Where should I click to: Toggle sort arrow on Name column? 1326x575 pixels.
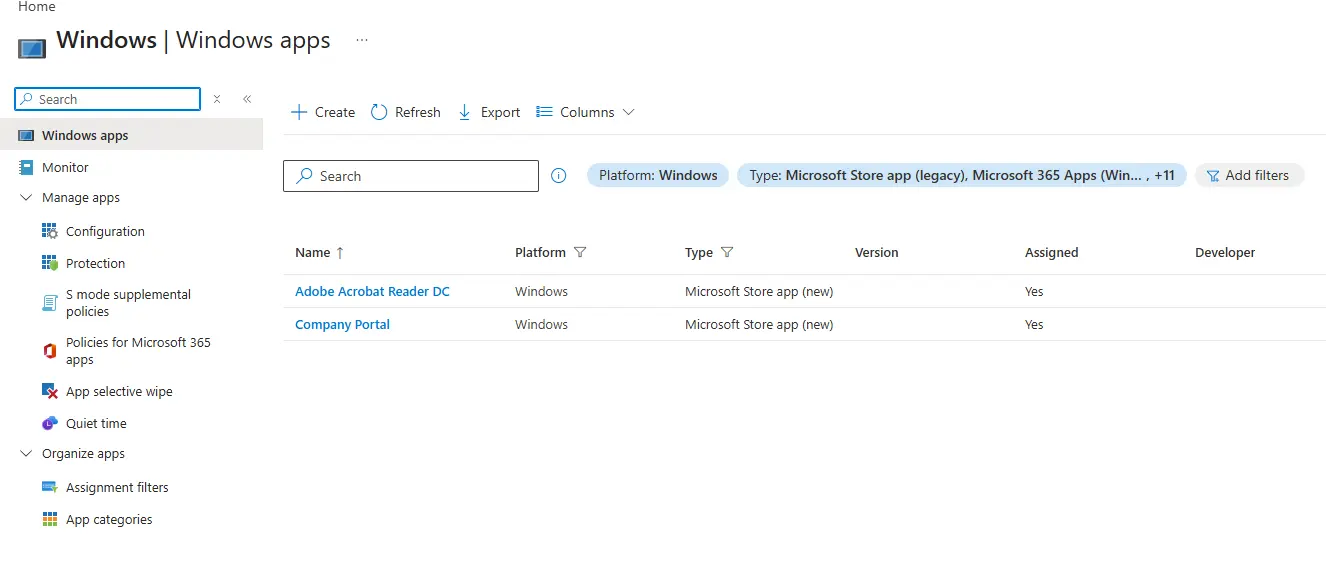click(340, 253)
